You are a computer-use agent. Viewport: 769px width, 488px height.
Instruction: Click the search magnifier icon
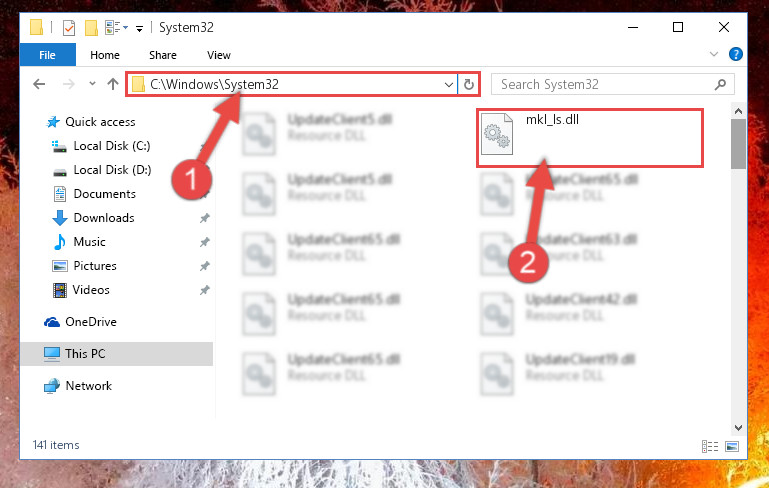[x=720, y=84]
